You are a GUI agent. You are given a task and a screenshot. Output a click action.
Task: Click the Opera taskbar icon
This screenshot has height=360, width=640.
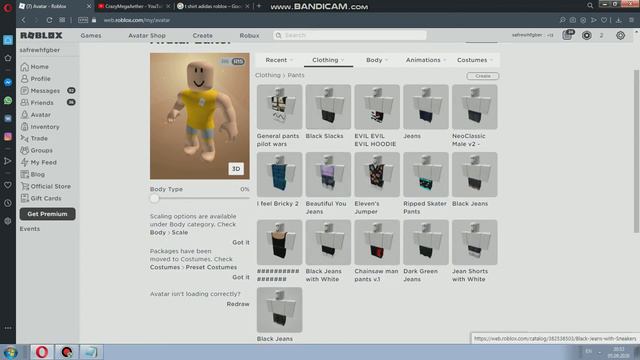[x=42, y=352]
